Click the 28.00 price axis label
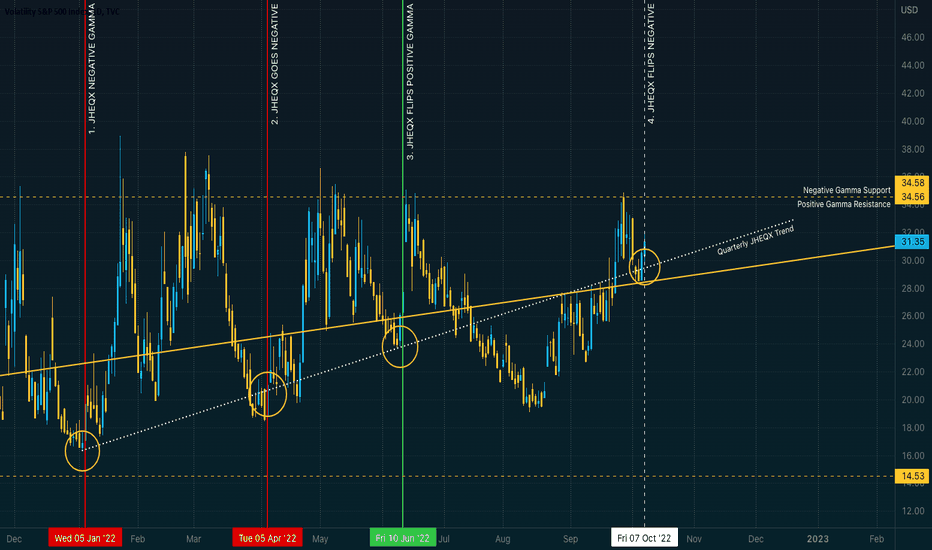The image size is (932, 550). pyautogui.click(x=912, y=288)
